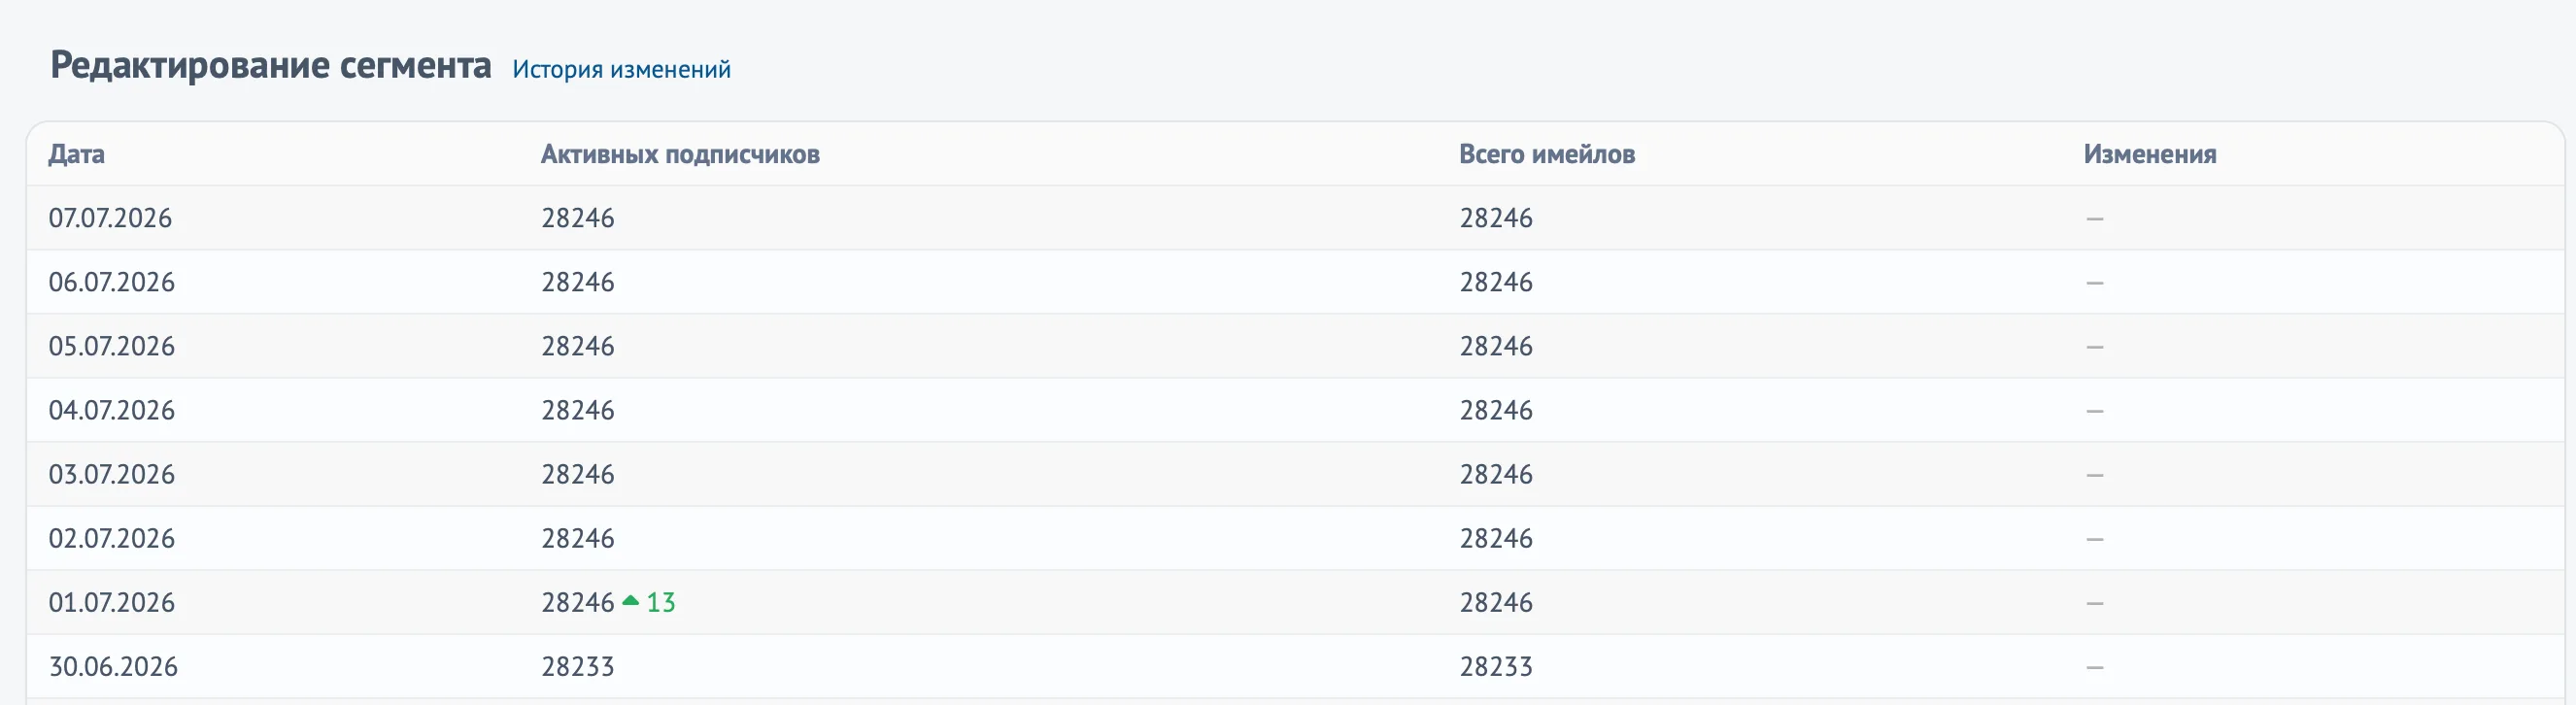Click the Редактирование сегмента heading
Viewport: 2576px width, 705px height.
pyautogui.click(x=271, y=65)
